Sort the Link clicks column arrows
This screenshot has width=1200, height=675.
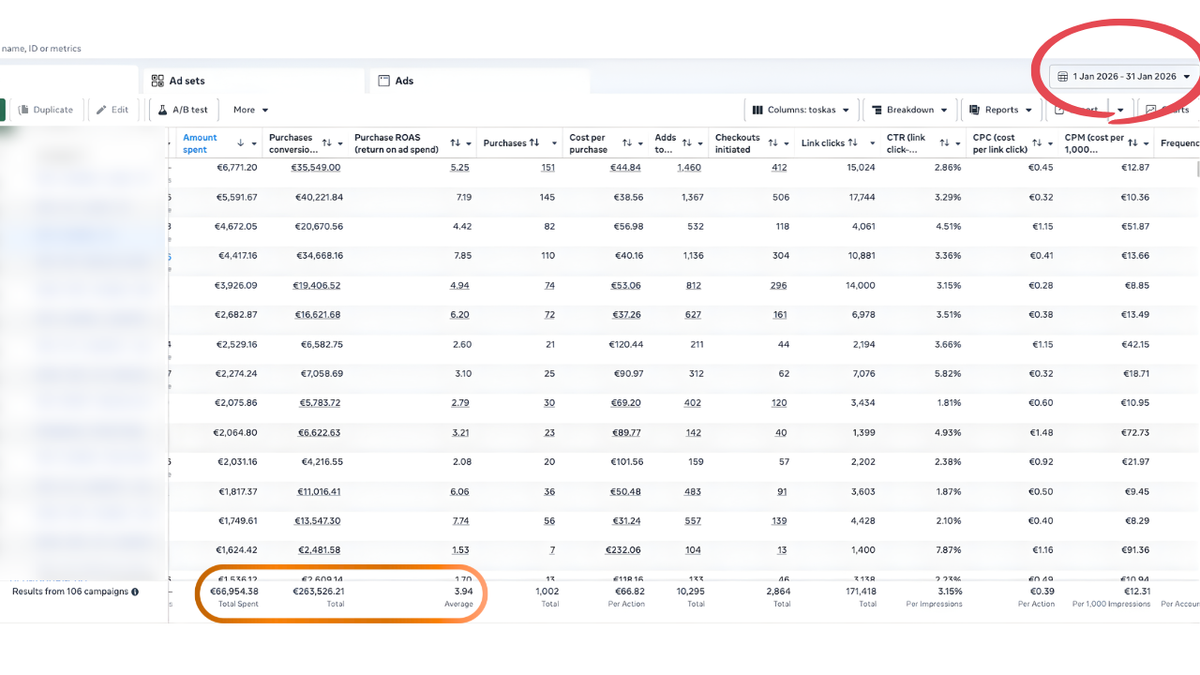pos(853,144)
